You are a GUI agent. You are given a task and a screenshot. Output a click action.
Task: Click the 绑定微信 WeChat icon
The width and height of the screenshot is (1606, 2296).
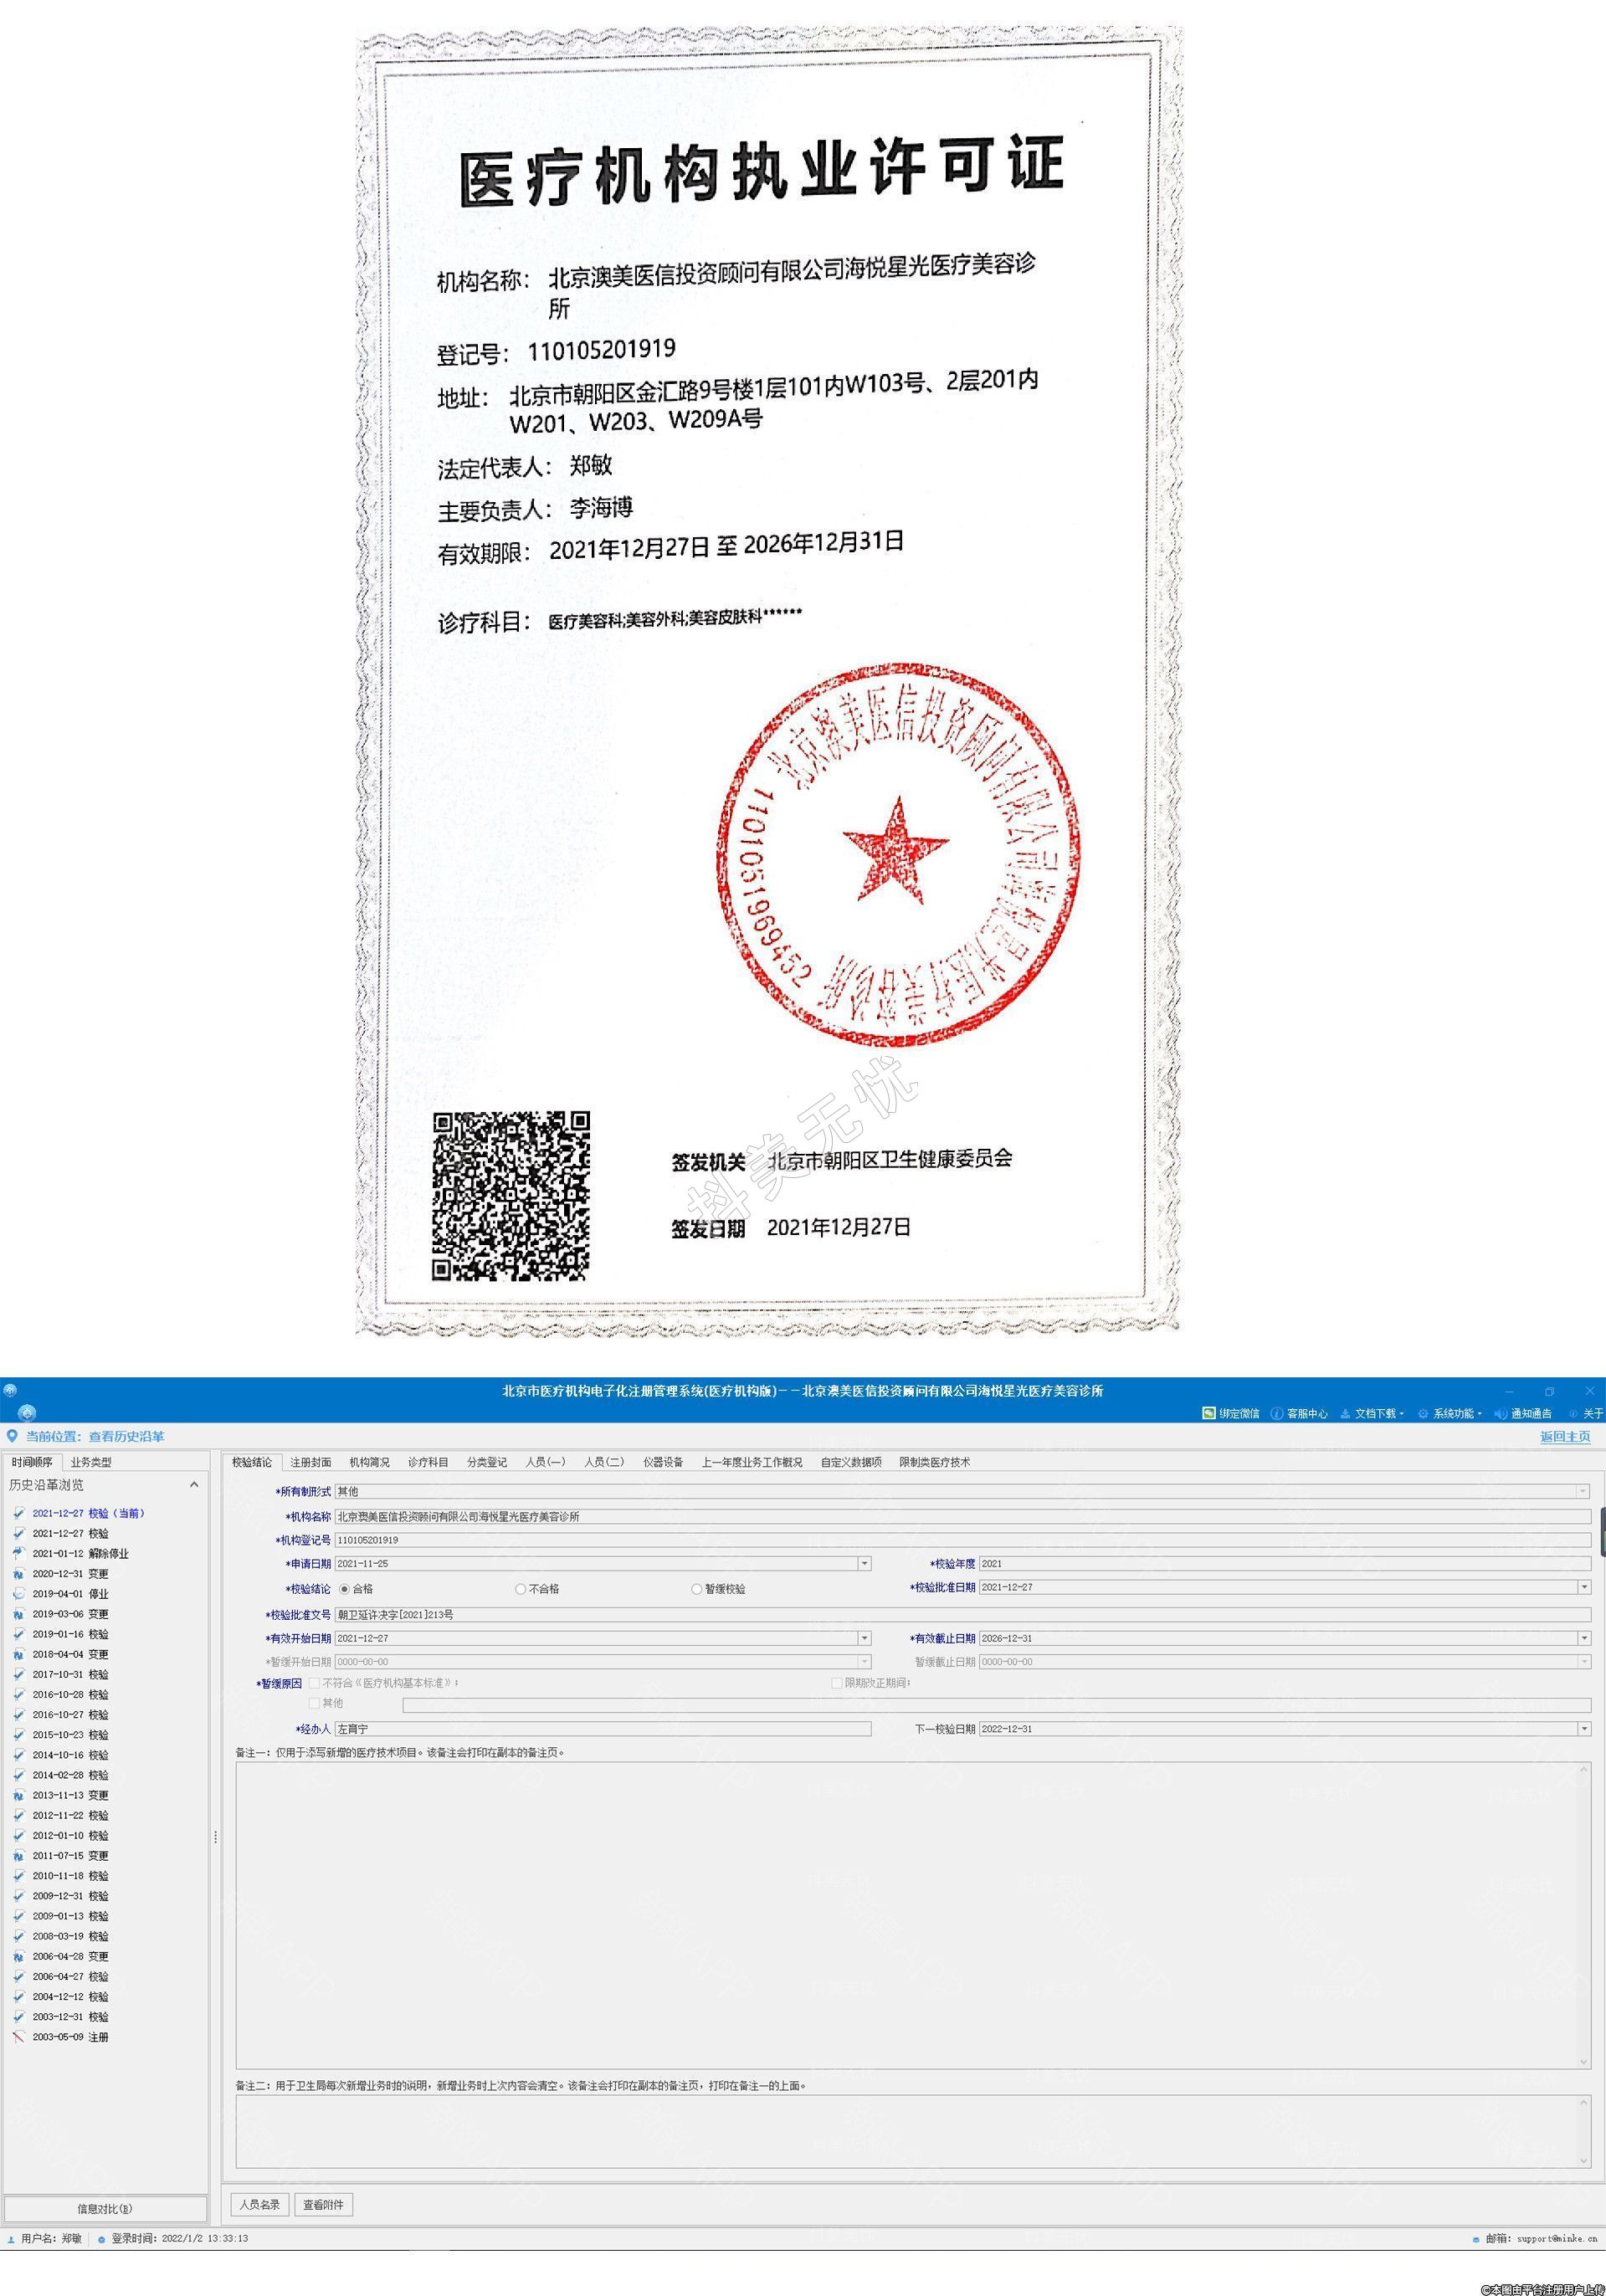pos(1208,1413)
